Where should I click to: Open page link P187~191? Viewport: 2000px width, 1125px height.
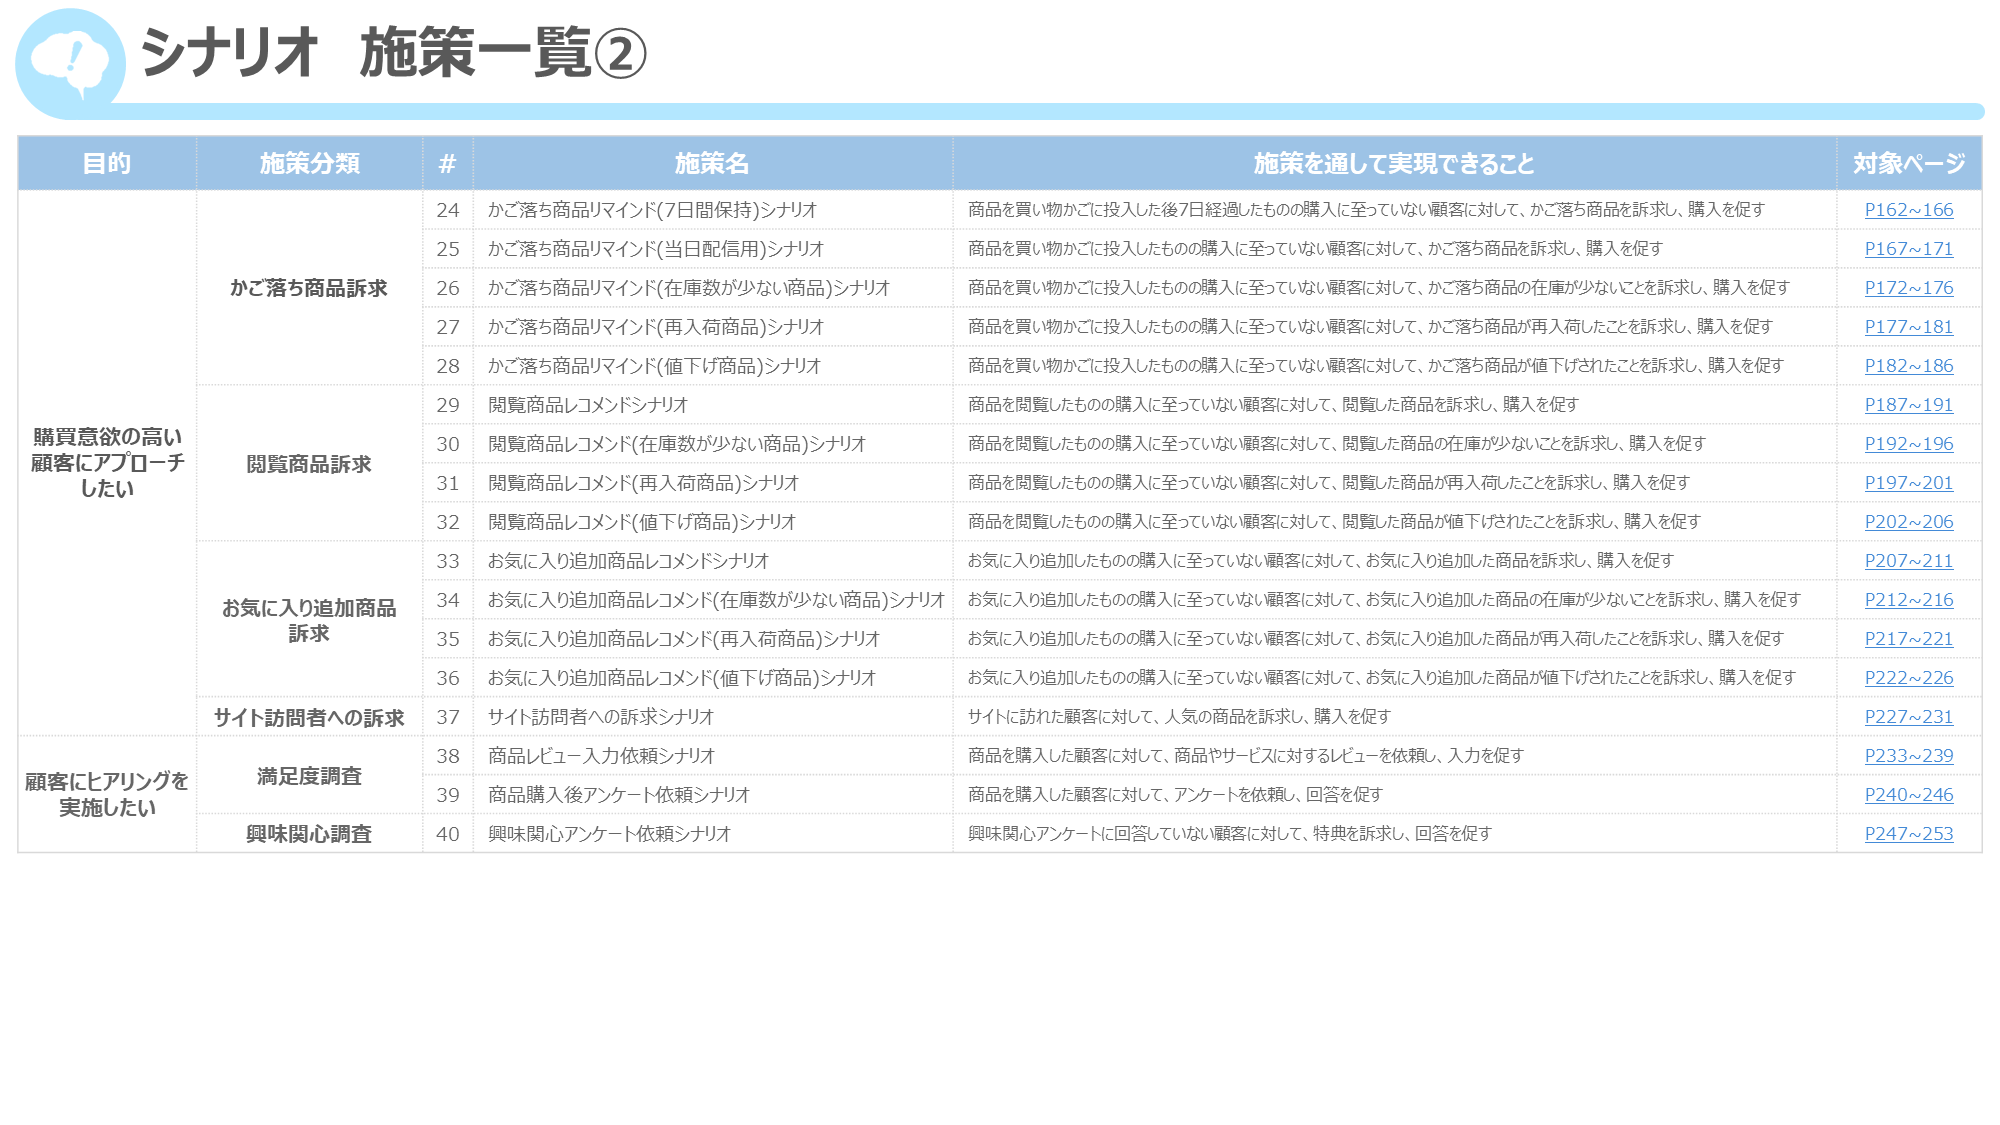1908,405
